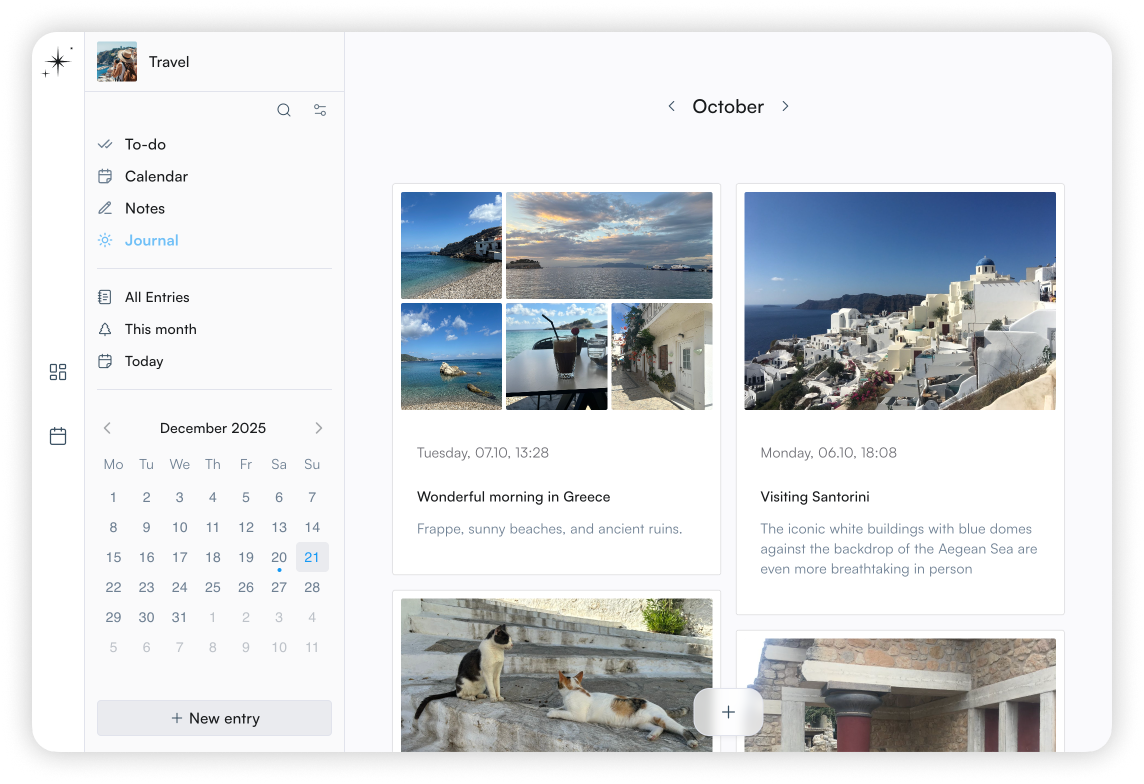Go to next month after October
Image resolution: width=1144 pixels, height=784 pixels.
785,106
